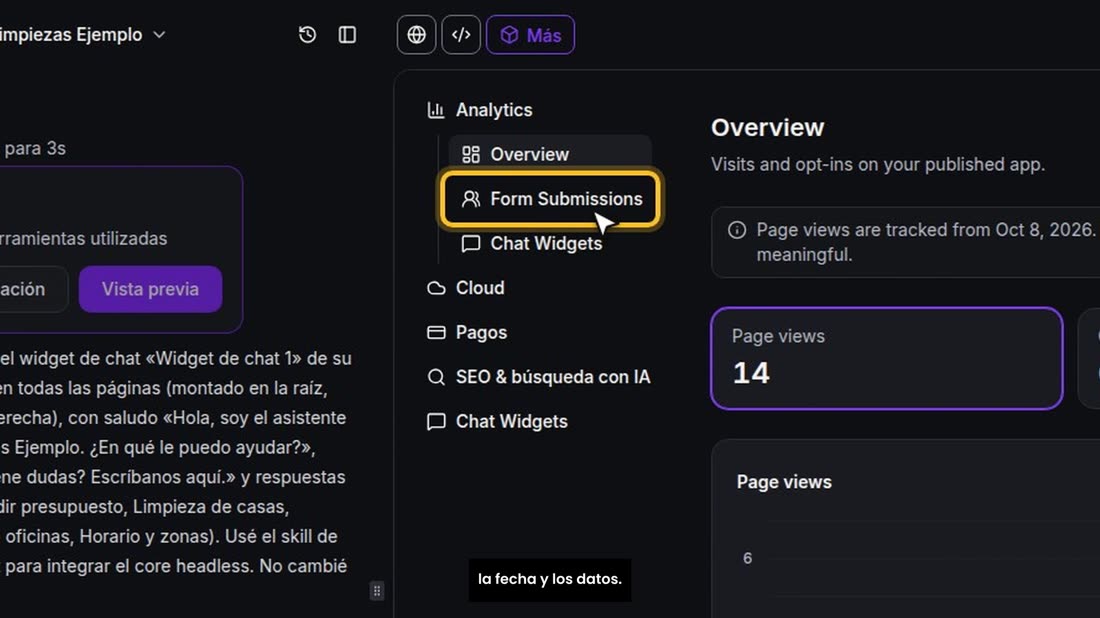Click the Analytics bar chart icon

436,110
